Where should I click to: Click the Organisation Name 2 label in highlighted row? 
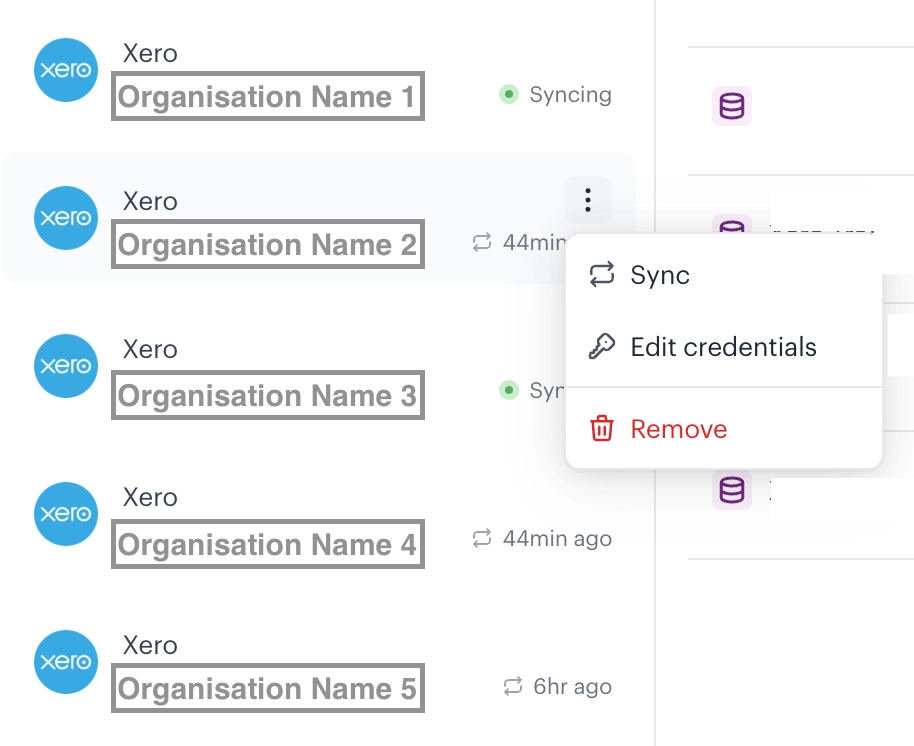point(267,245)
